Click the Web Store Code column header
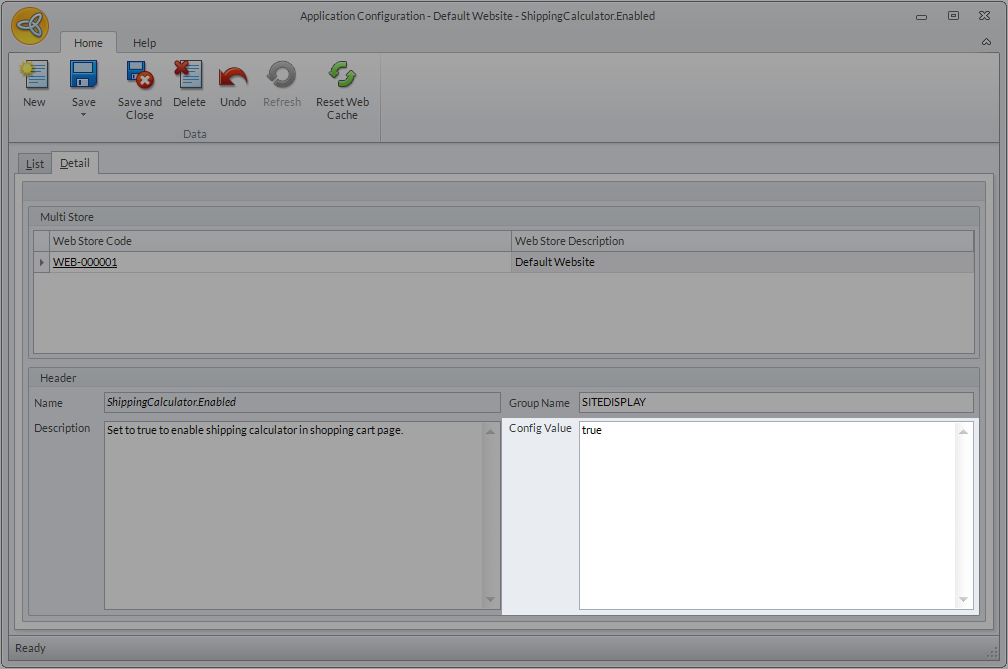Image resolution: width=1008 pixels, height=669 pixels. [x=280, y=241]
